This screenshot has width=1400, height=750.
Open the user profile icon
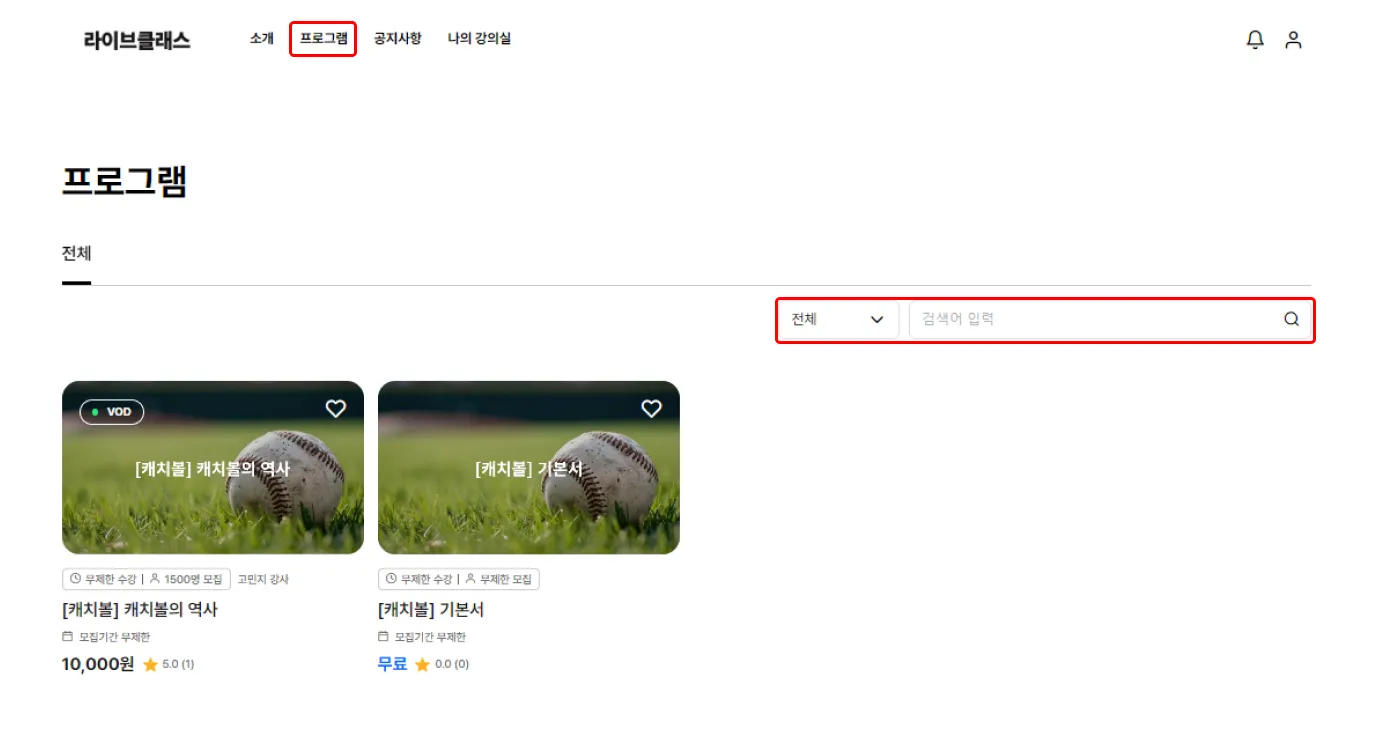tap(1293, 40)
